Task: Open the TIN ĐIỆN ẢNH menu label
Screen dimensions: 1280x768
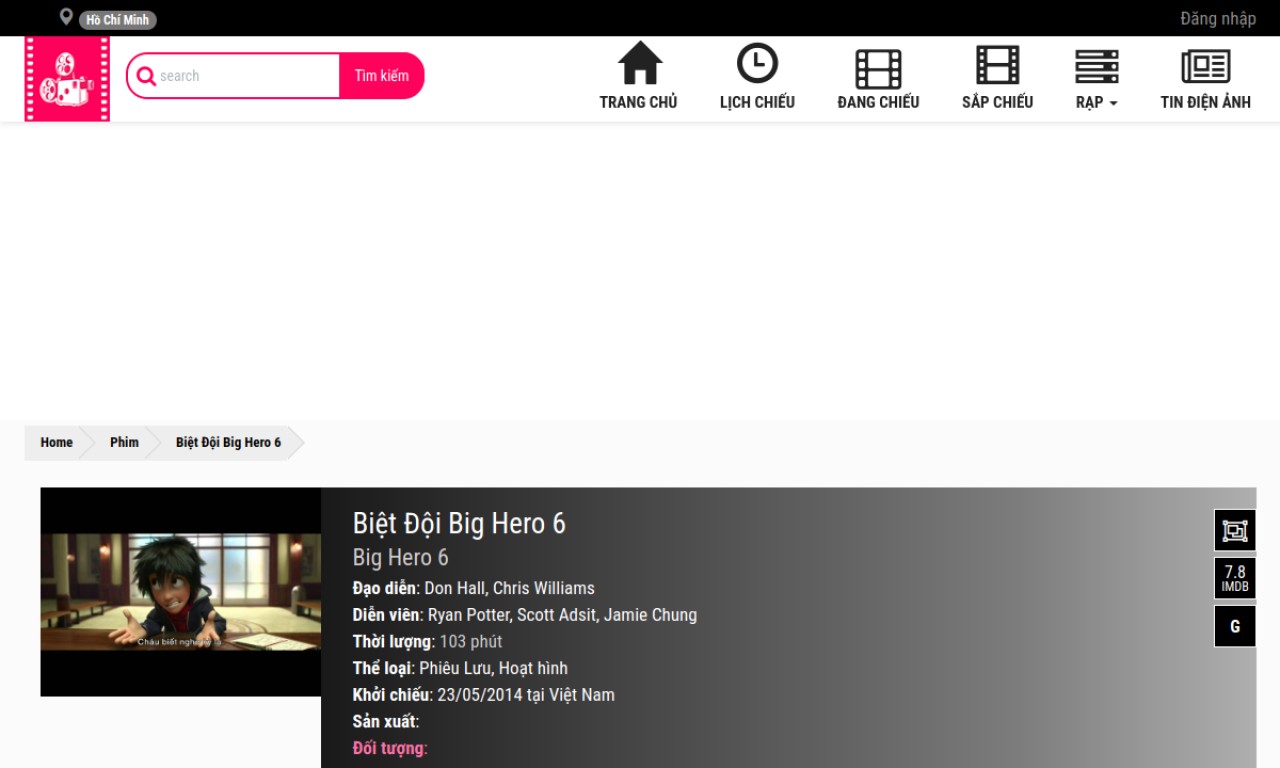Action: coord(1206,102)
